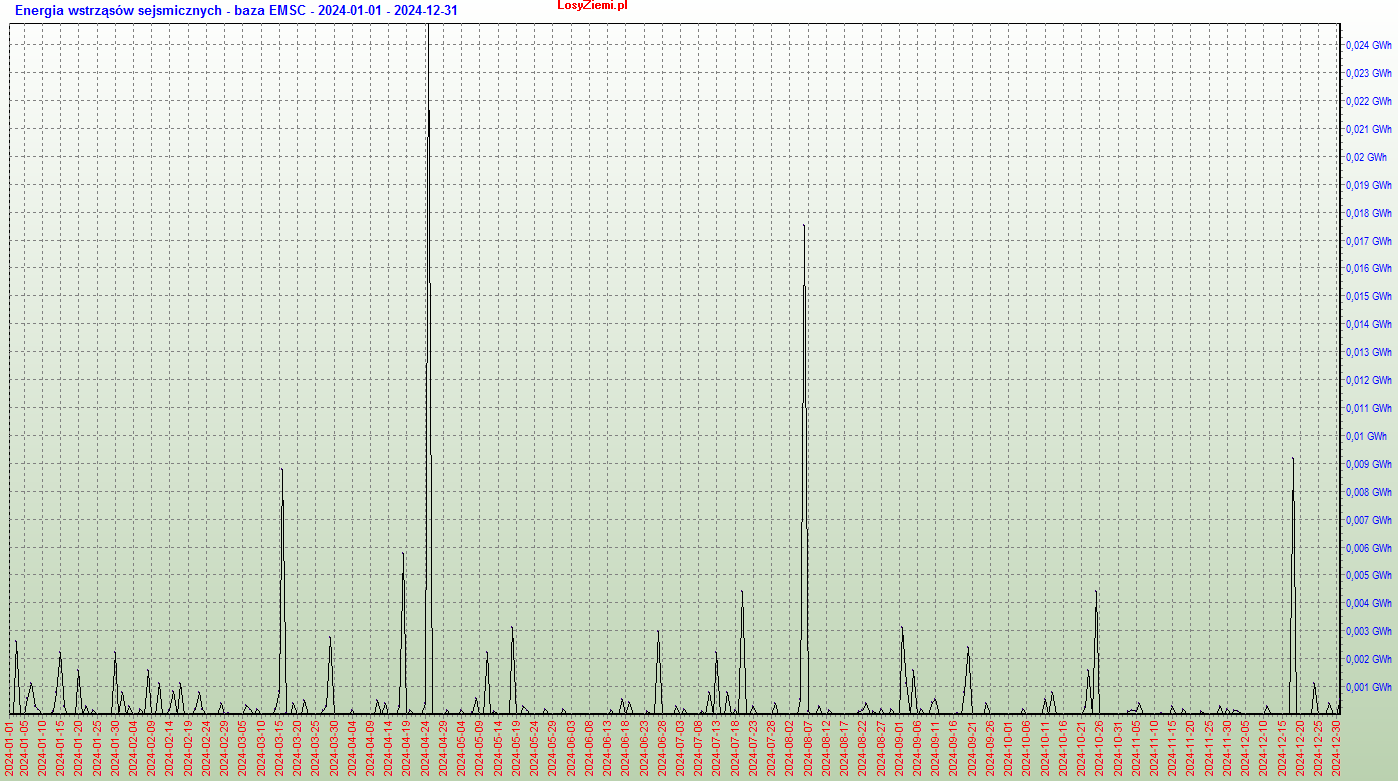Screen dimensions: 1398x781
Task: Click the 0,017 GWh axis label
Action: coord(1368,242)
